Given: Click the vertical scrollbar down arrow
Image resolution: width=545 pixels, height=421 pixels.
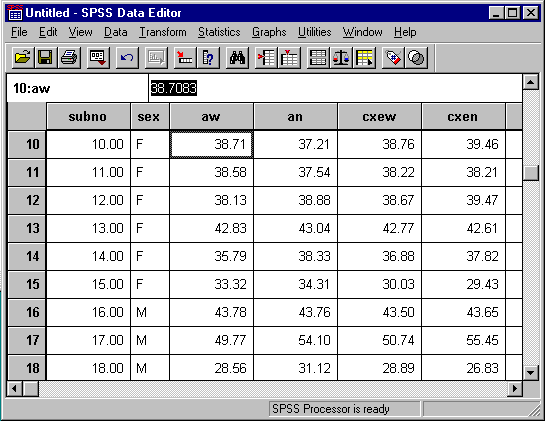Looking at the screenshot, I should [530, 373].
